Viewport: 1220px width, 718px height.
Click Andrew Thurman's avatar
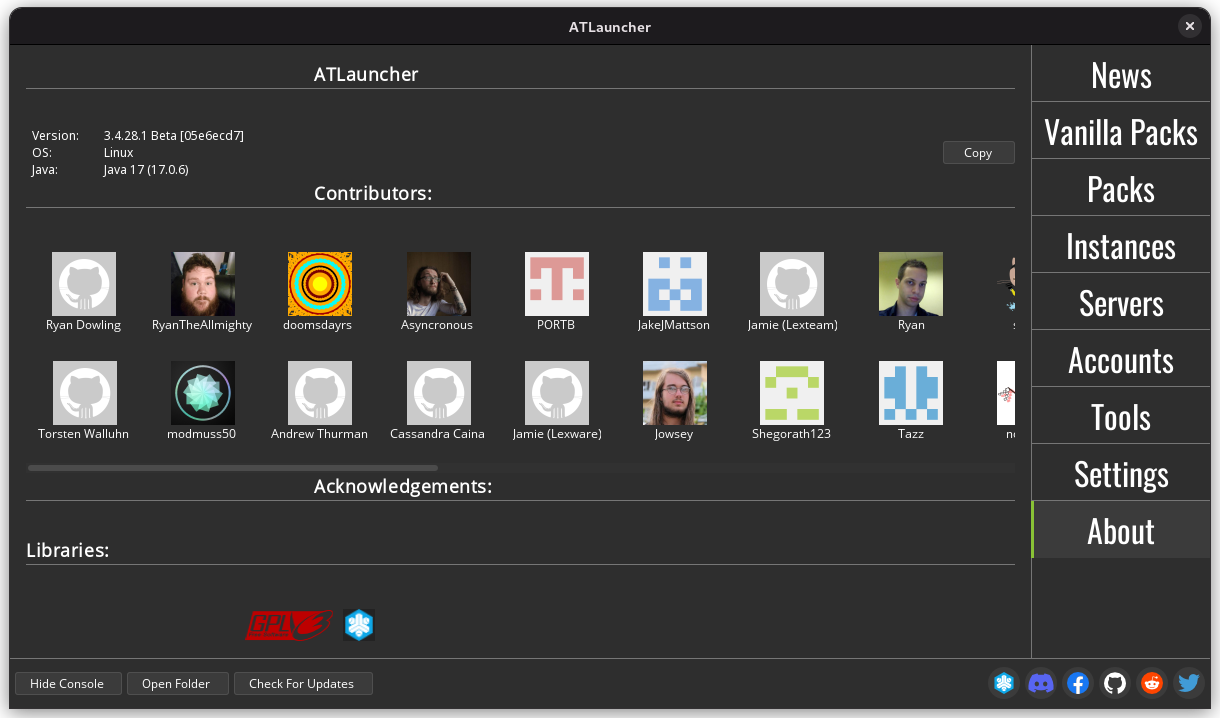coord(320,393)
